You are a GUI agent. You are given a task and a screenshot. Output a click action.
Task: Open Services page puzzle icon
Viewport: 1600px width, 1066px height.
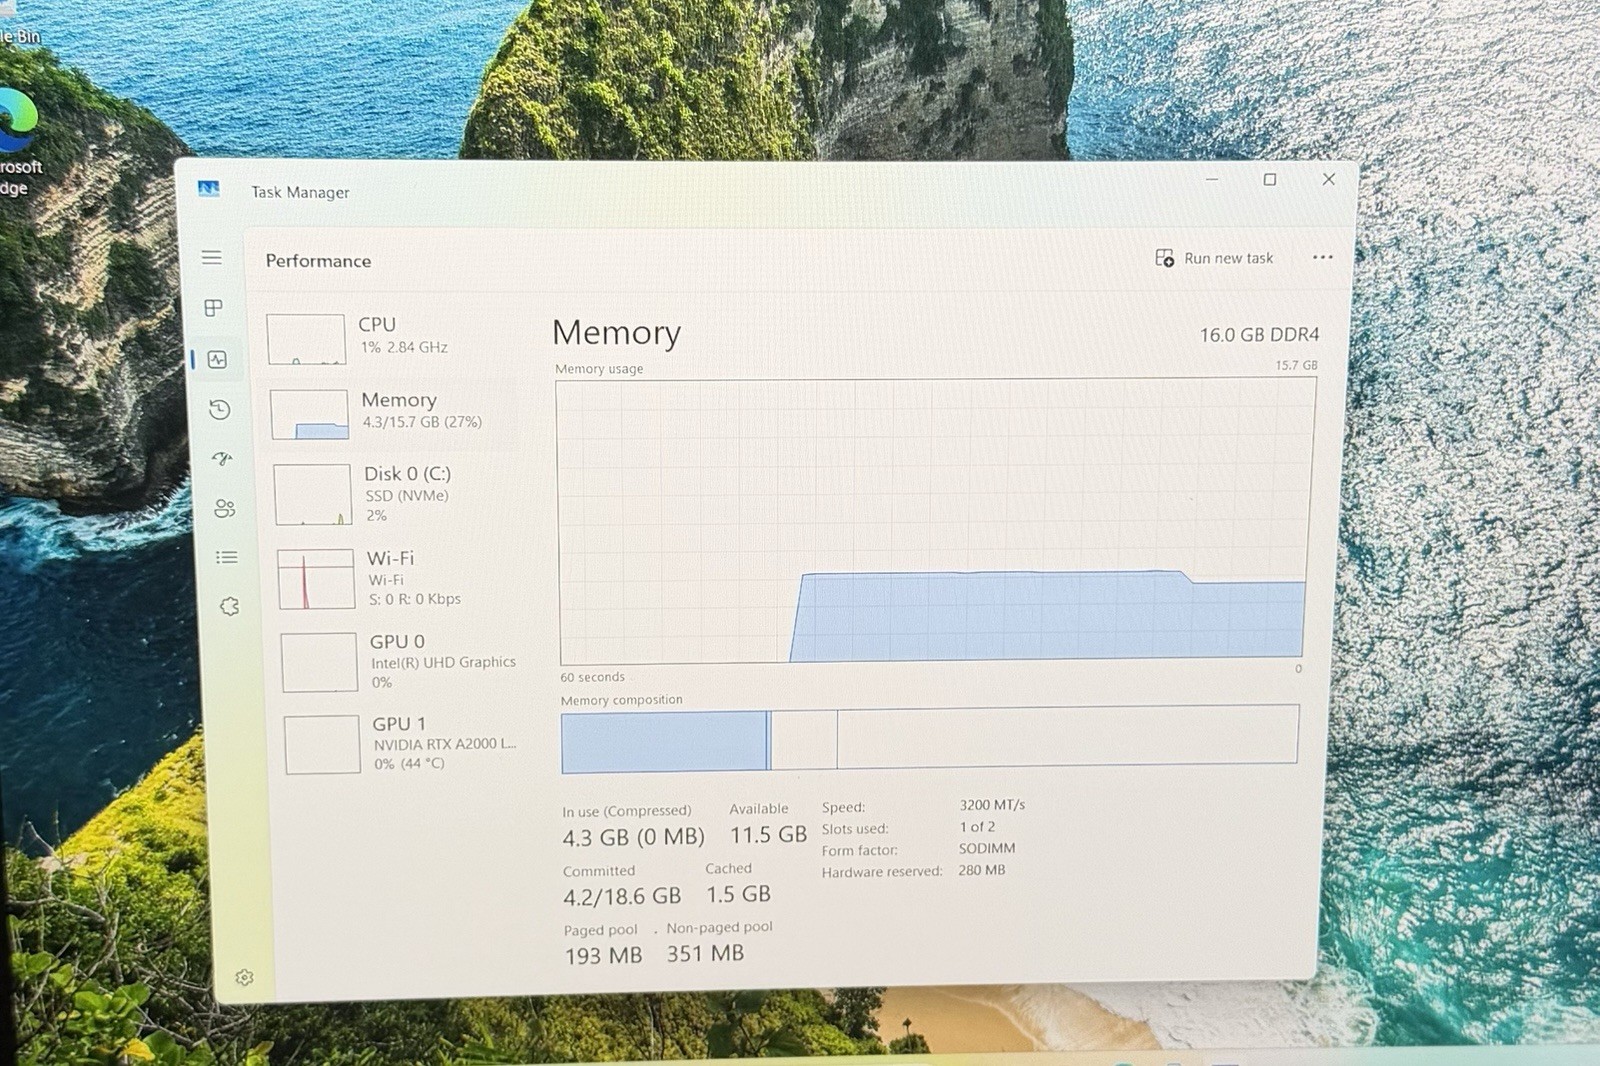pyautogui.click(x=230, y=606)
